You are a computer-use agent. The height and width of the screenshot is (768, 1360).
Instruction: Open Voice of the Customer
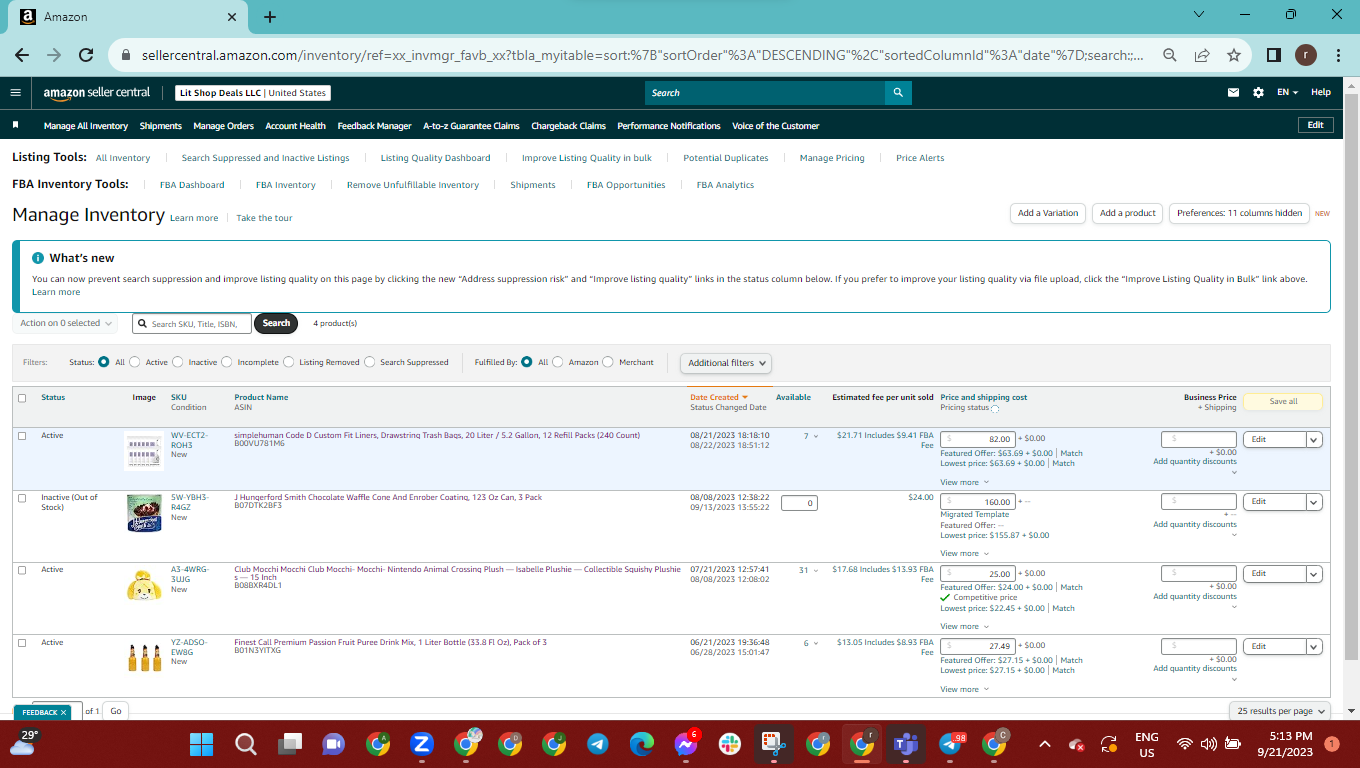[x=775, y=126]
